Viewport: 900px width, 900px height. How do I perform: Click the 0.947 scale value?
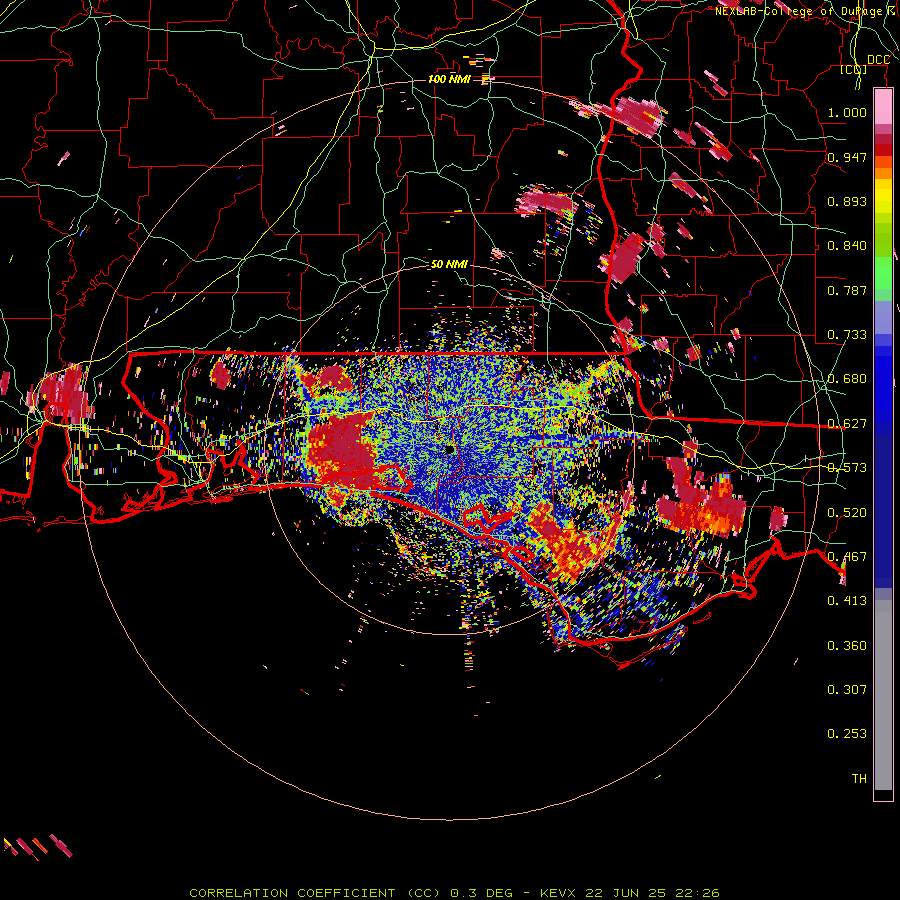(847, 157)
